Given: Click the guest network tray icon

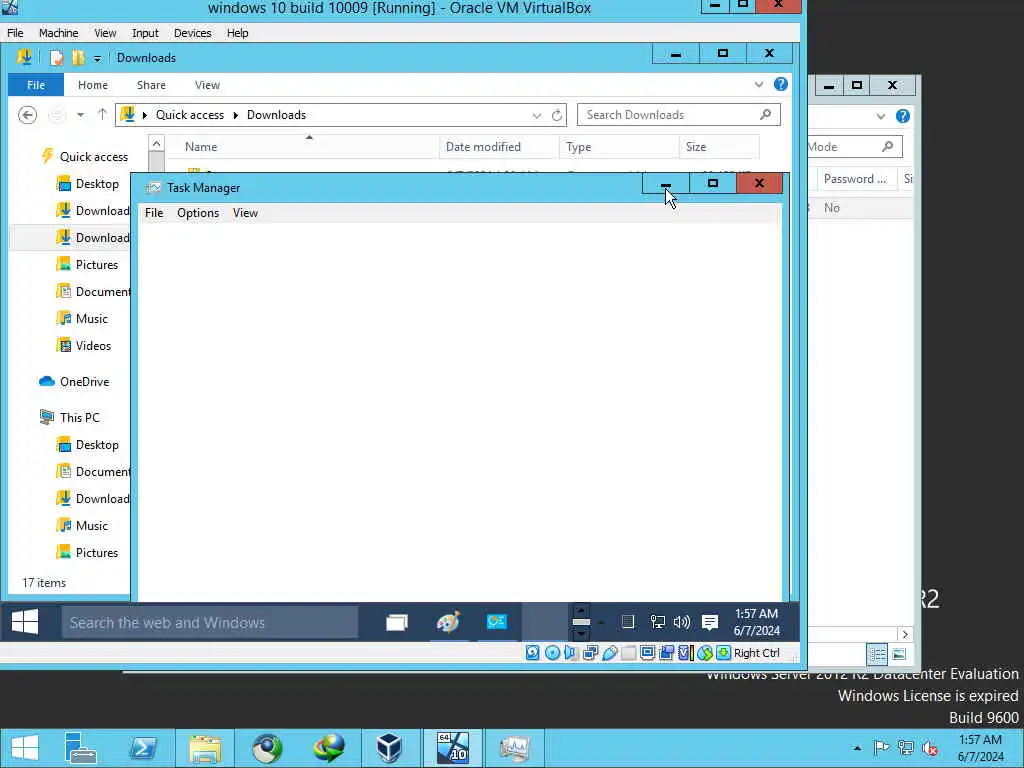Looking at the screenshot, I should (658, 622).
